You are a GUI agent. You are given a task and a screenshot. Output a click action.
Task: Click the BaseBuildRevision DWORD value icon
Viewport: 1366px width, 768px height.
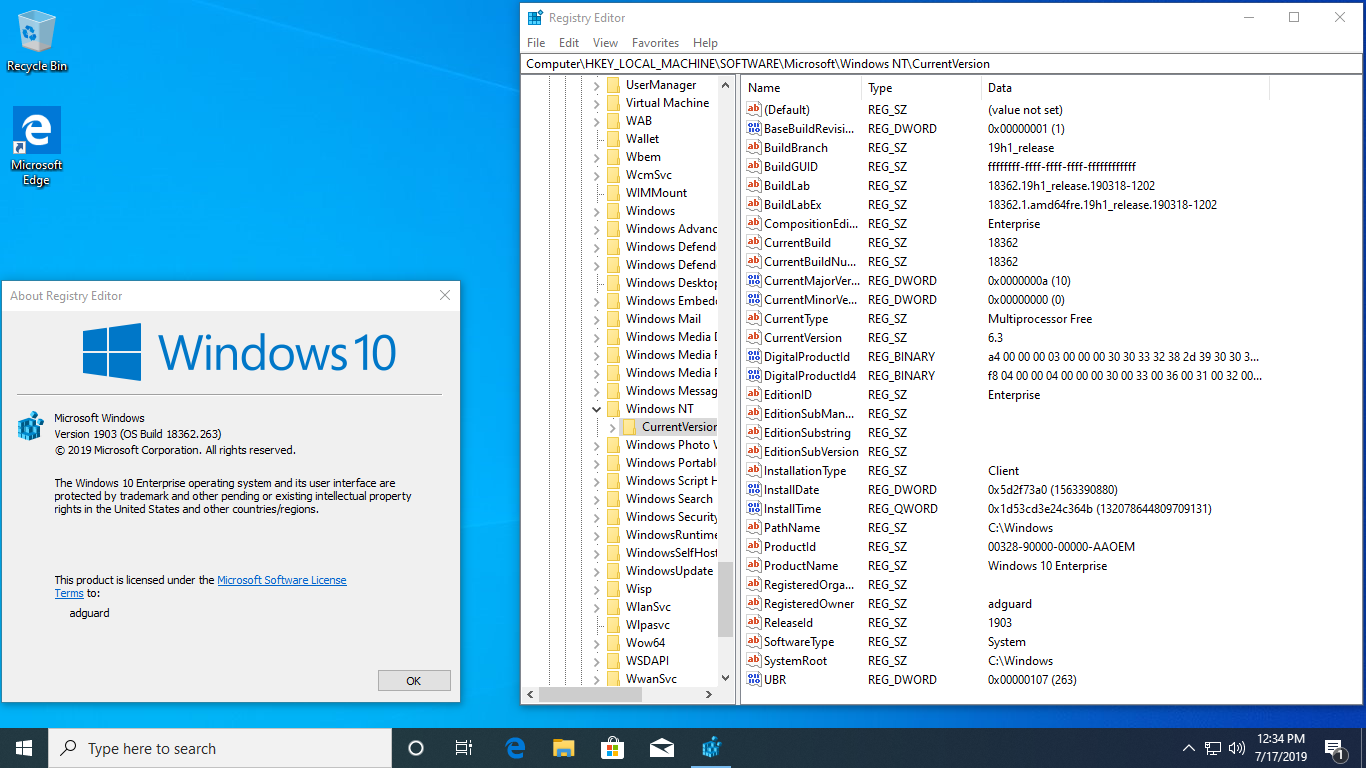point(754,129)
